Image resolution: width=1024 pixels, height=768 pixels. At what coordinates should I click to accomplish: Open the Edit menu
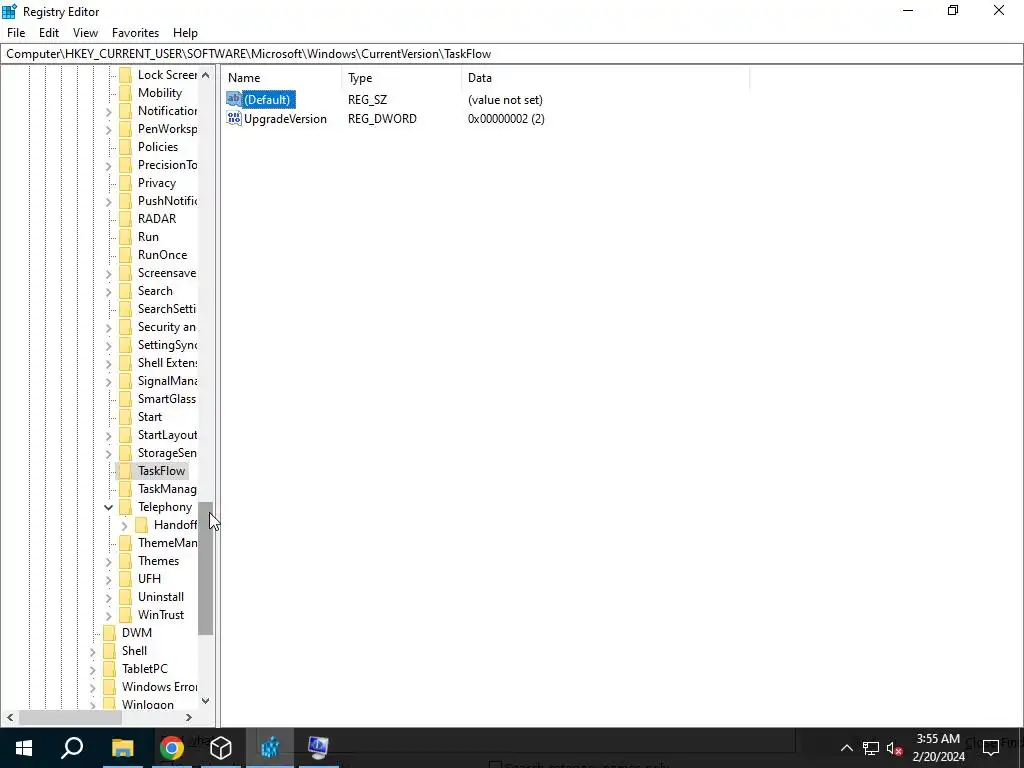[49, 33]
